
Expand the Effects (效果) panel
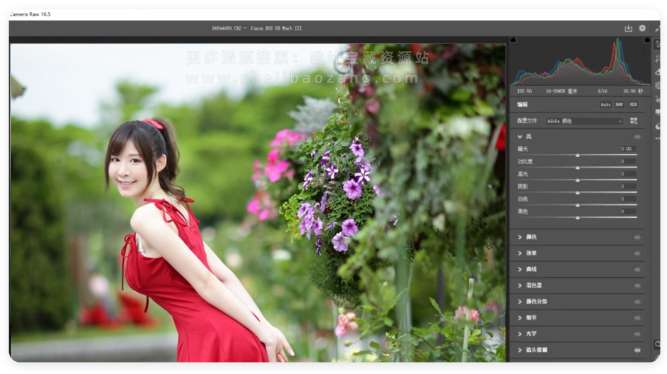(520, 253)
